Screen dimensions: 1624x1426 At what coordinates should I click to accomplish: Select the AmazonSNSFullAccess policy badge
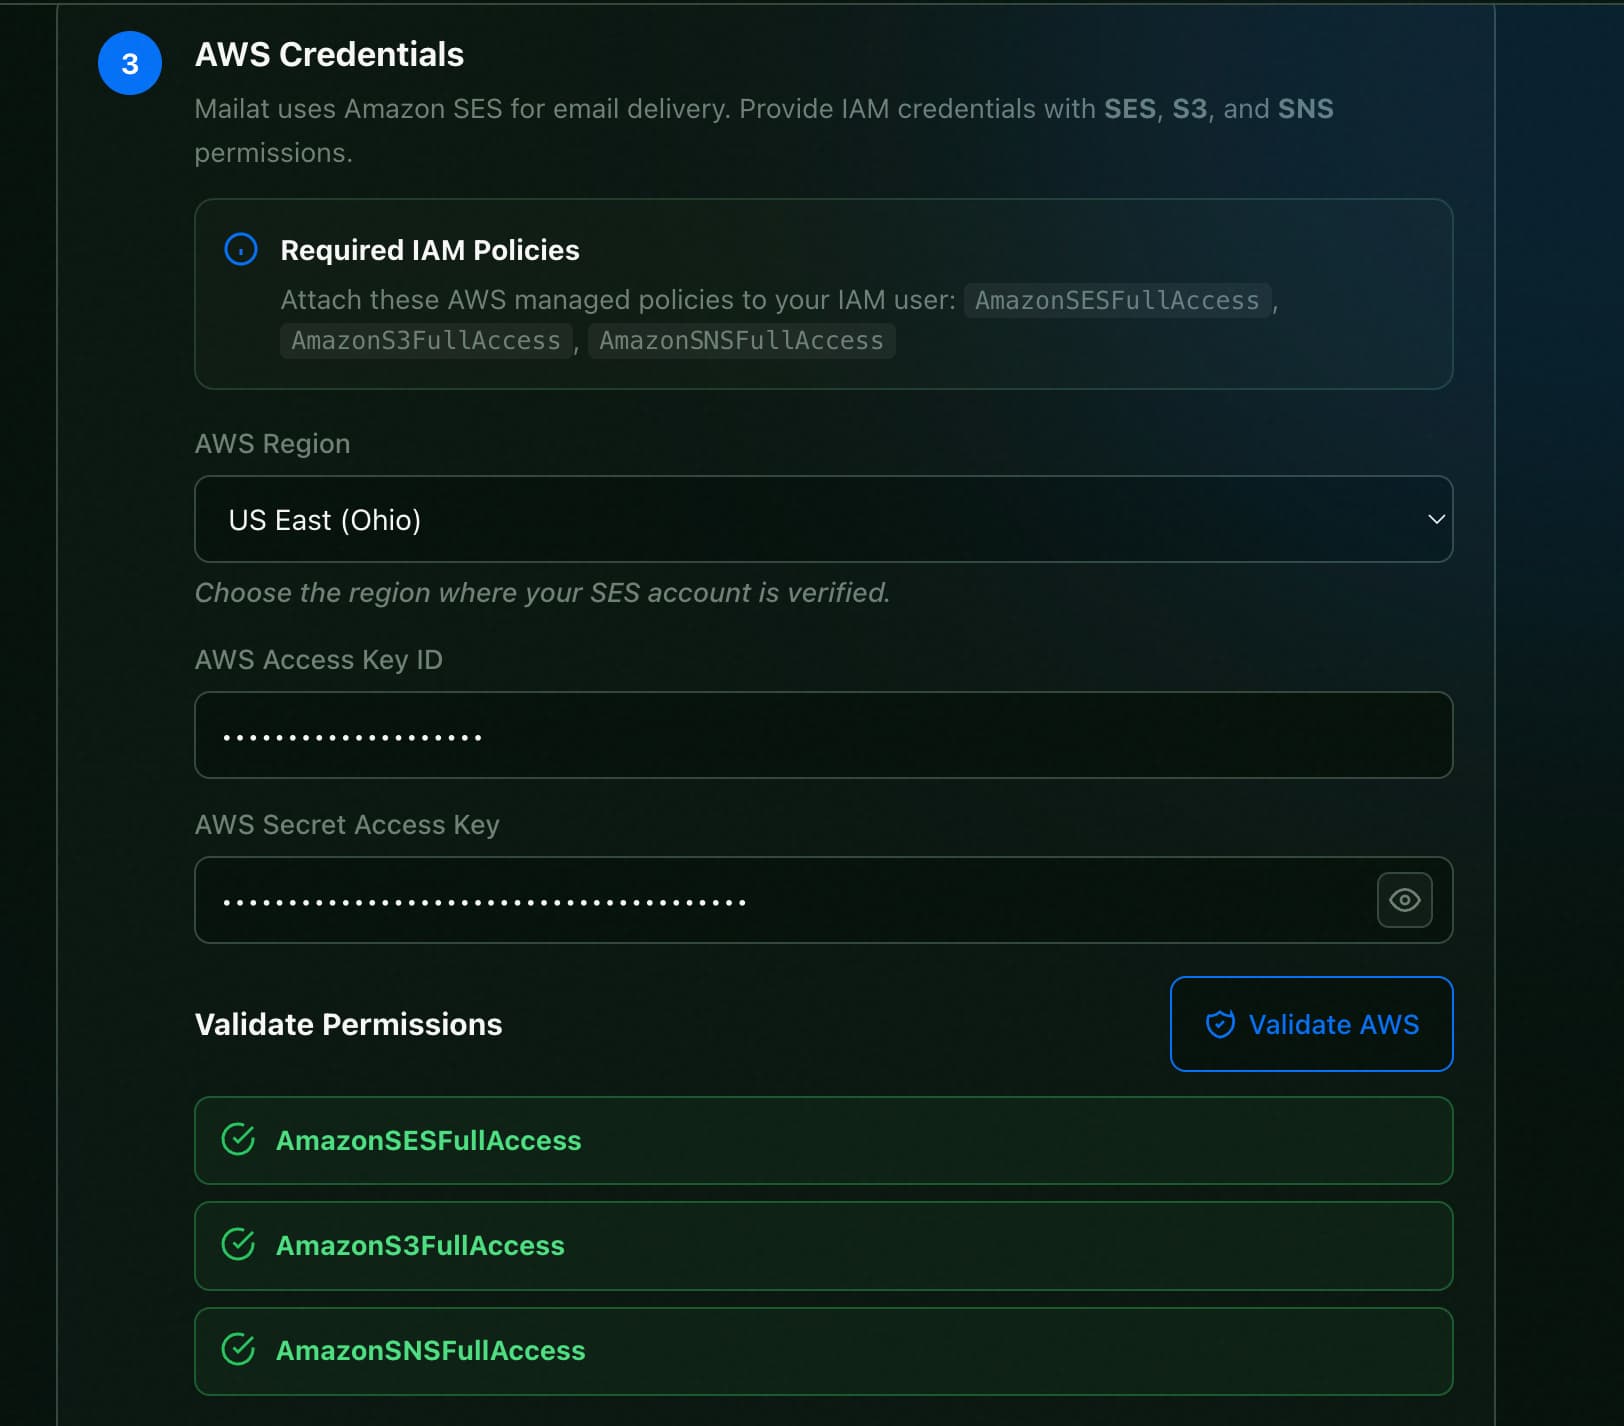point(741,340)
